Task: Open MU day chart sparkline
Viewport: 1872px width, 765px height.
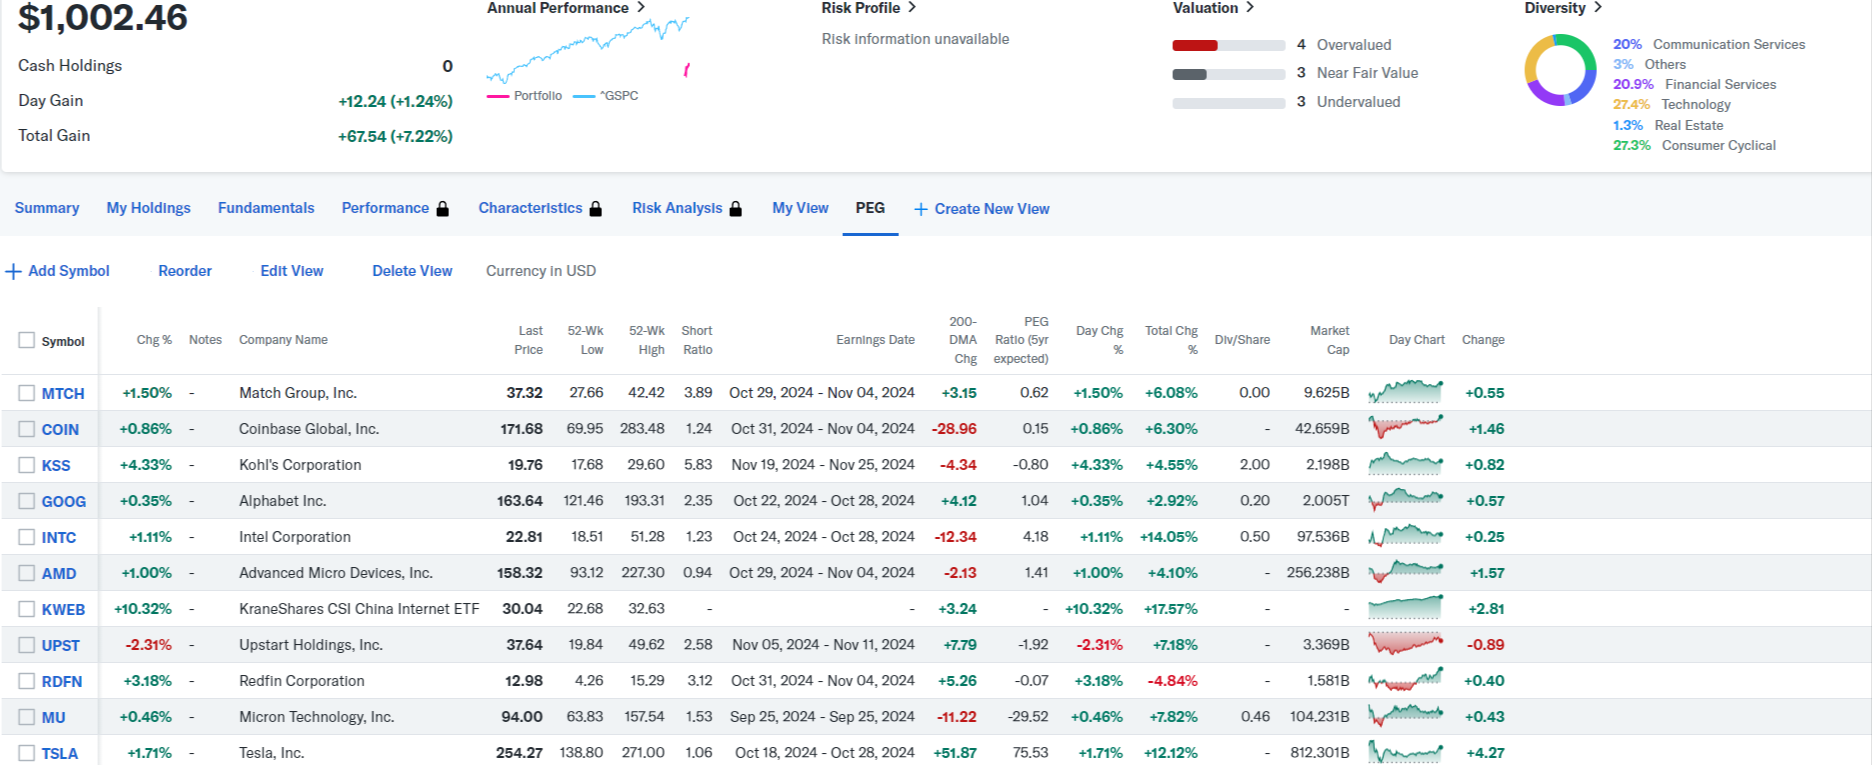Action: tap(1406, 716)
